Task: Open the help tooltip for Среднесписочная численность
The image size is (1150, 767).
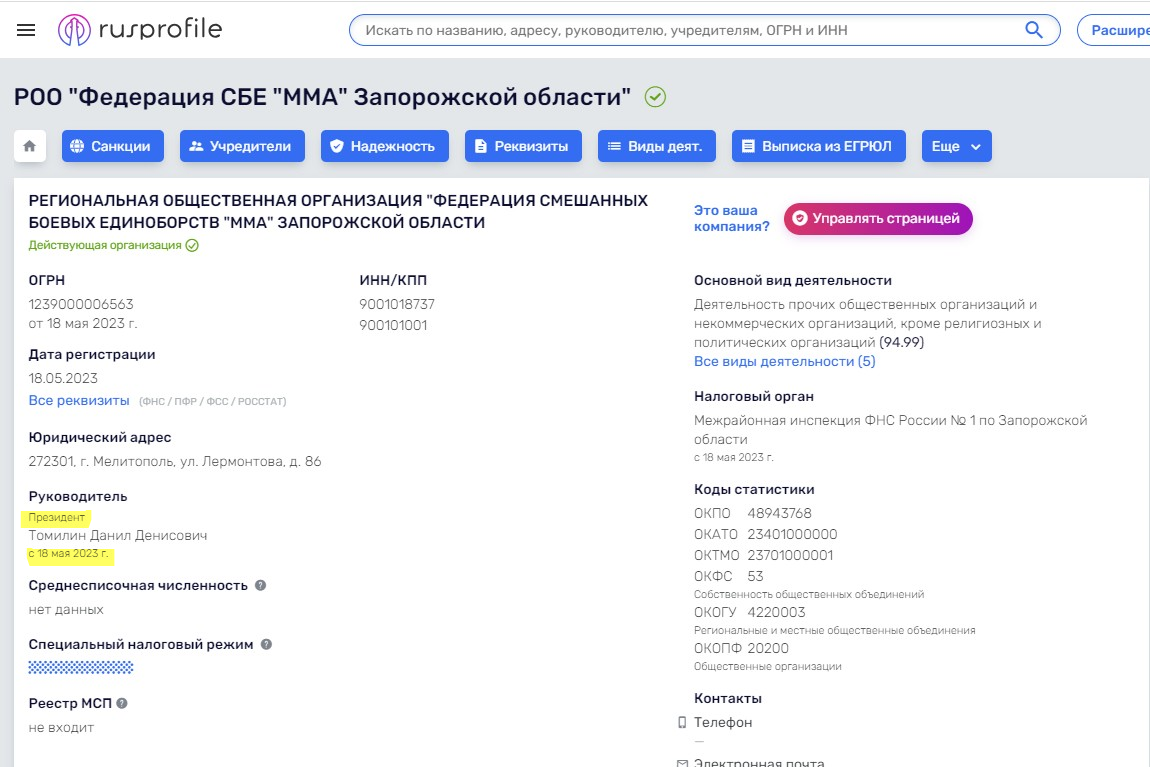Action: pyautogui.click(x=262, y=586)
